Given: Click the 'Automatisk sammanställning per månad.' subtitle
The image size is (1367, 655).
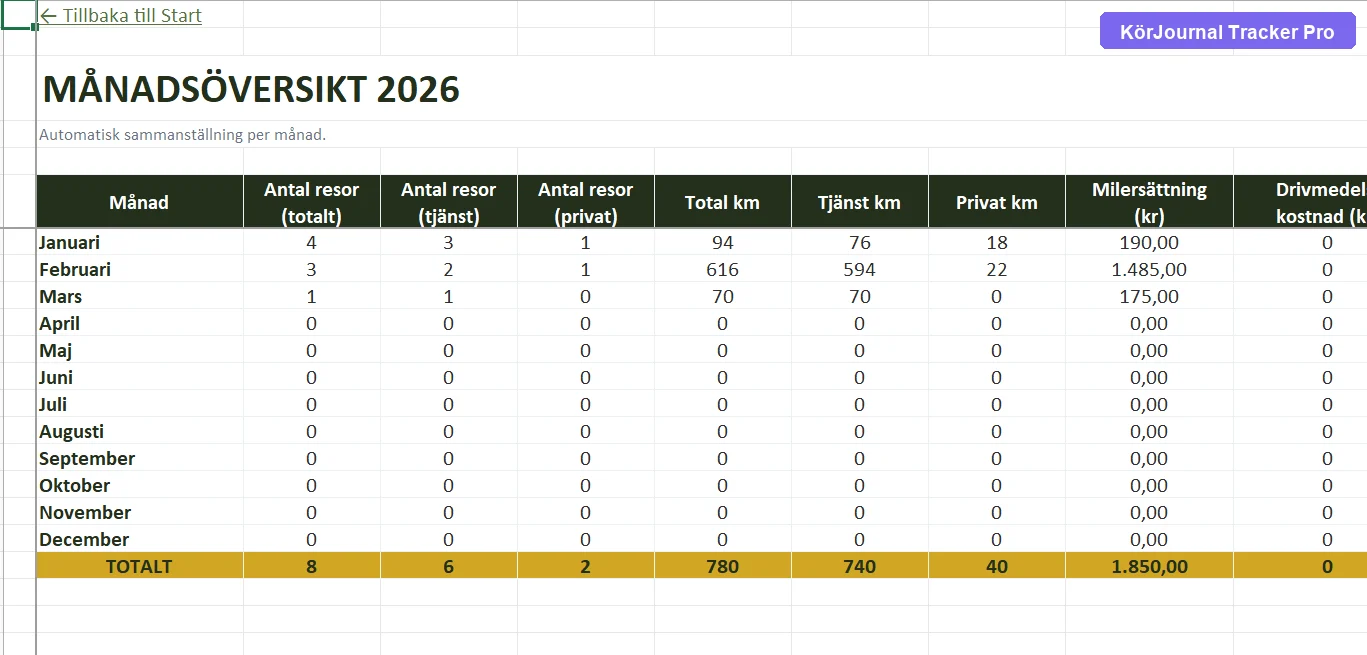Looking at the screenshot, I should (183, 135).
